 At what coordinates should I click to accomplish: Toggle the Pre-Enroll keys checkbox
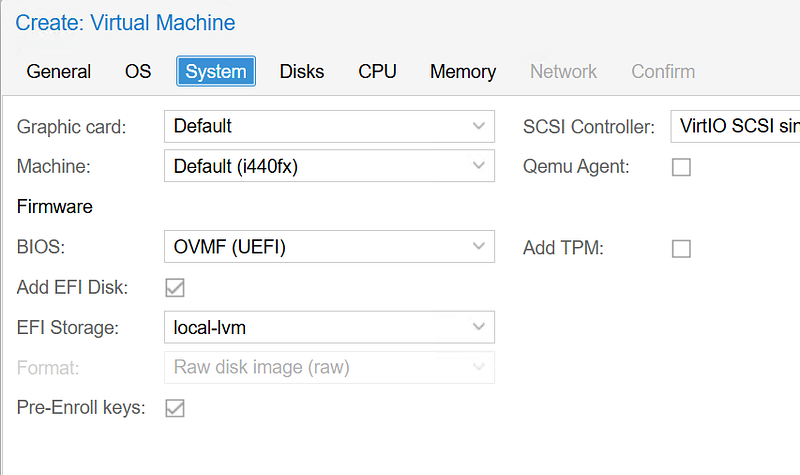click(175, 408)
